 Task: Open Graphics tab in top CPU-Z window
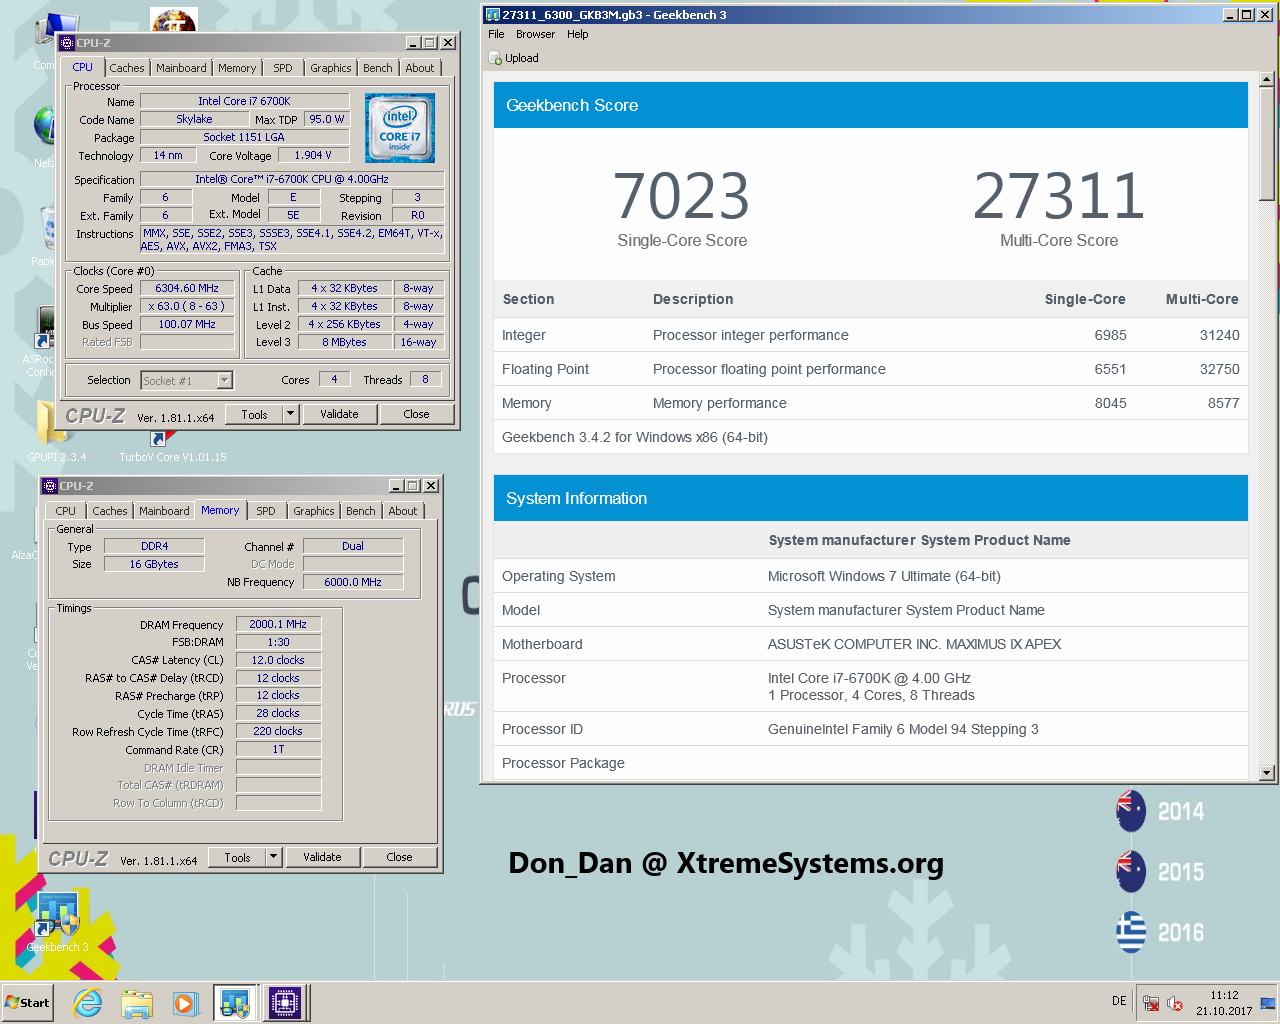click(331, 68)
